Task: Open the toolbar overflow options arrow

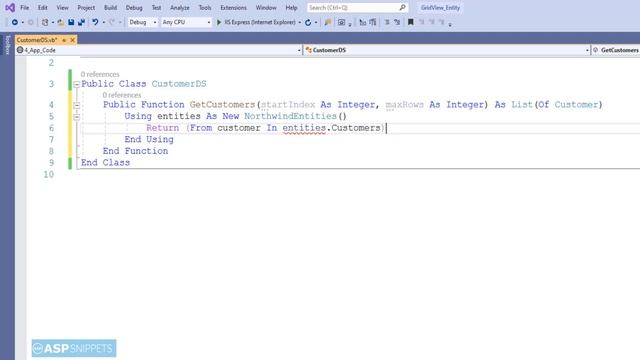Action: tap(450, 25)
